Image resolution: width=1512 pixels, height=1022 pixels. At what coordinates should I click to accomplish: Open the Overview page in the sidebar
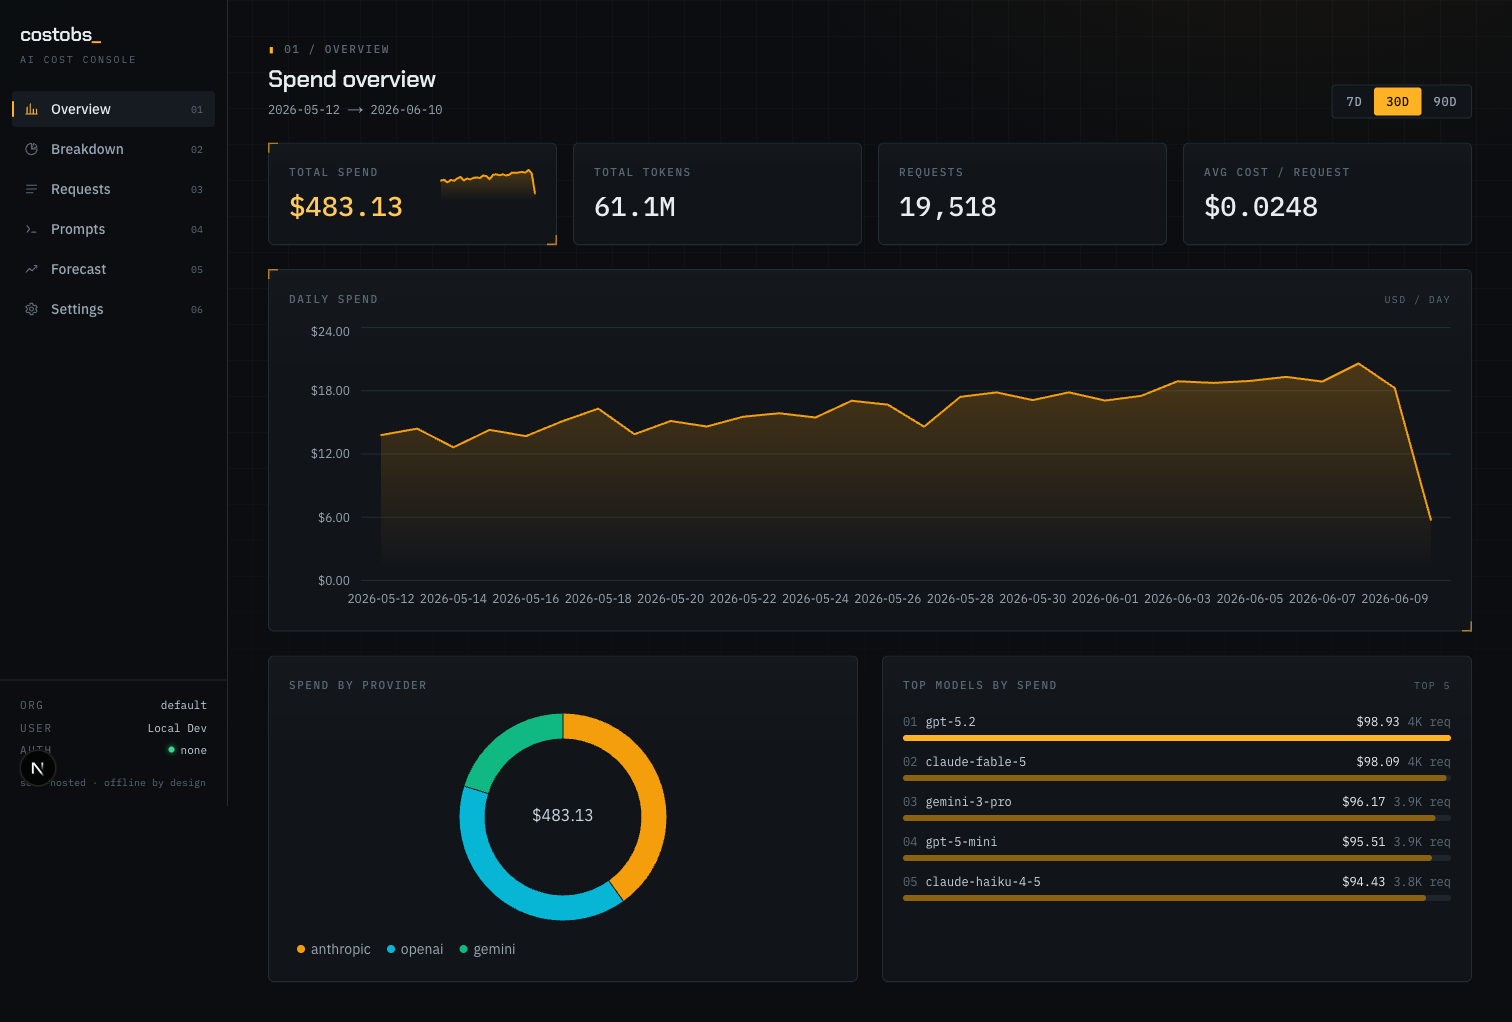tap(114, 109)
